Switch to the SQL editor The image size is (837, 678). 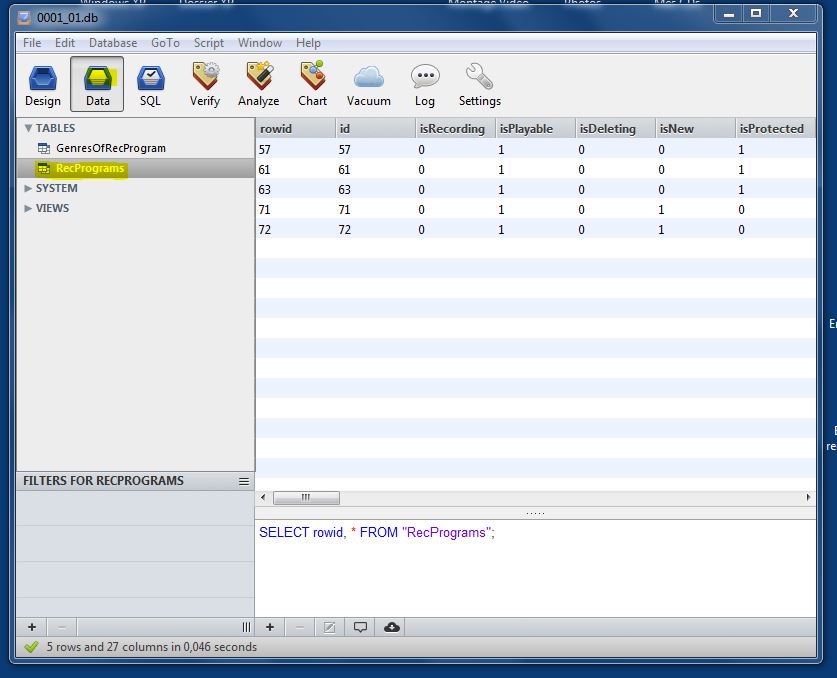(x=150, y=84)
